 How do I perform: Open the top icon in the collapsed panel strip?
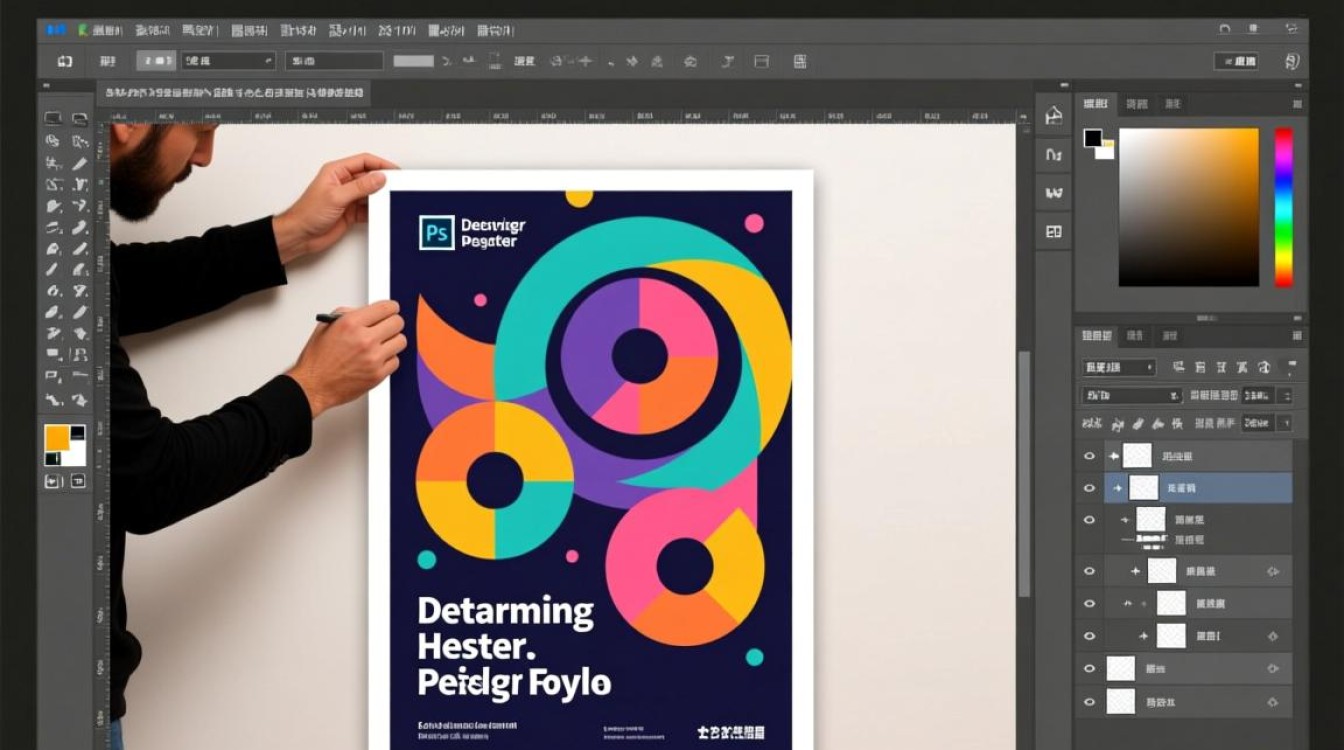coord(1053,116)
